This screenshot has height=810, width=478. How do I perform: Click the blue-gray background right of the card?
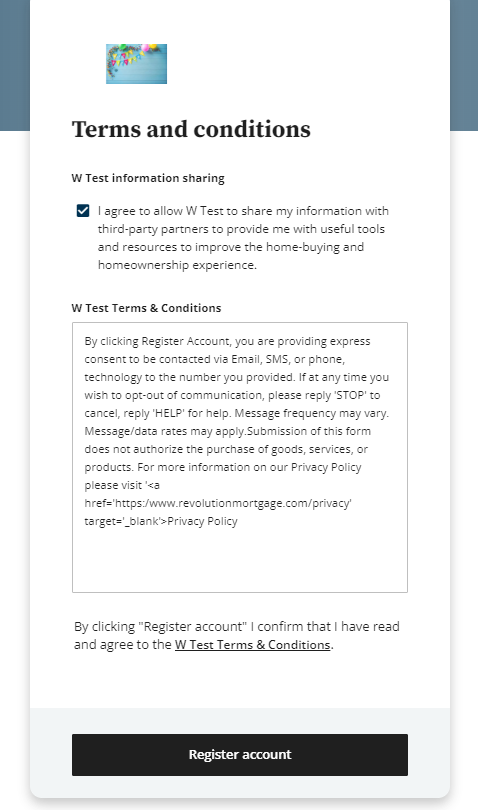pos(464,65)
